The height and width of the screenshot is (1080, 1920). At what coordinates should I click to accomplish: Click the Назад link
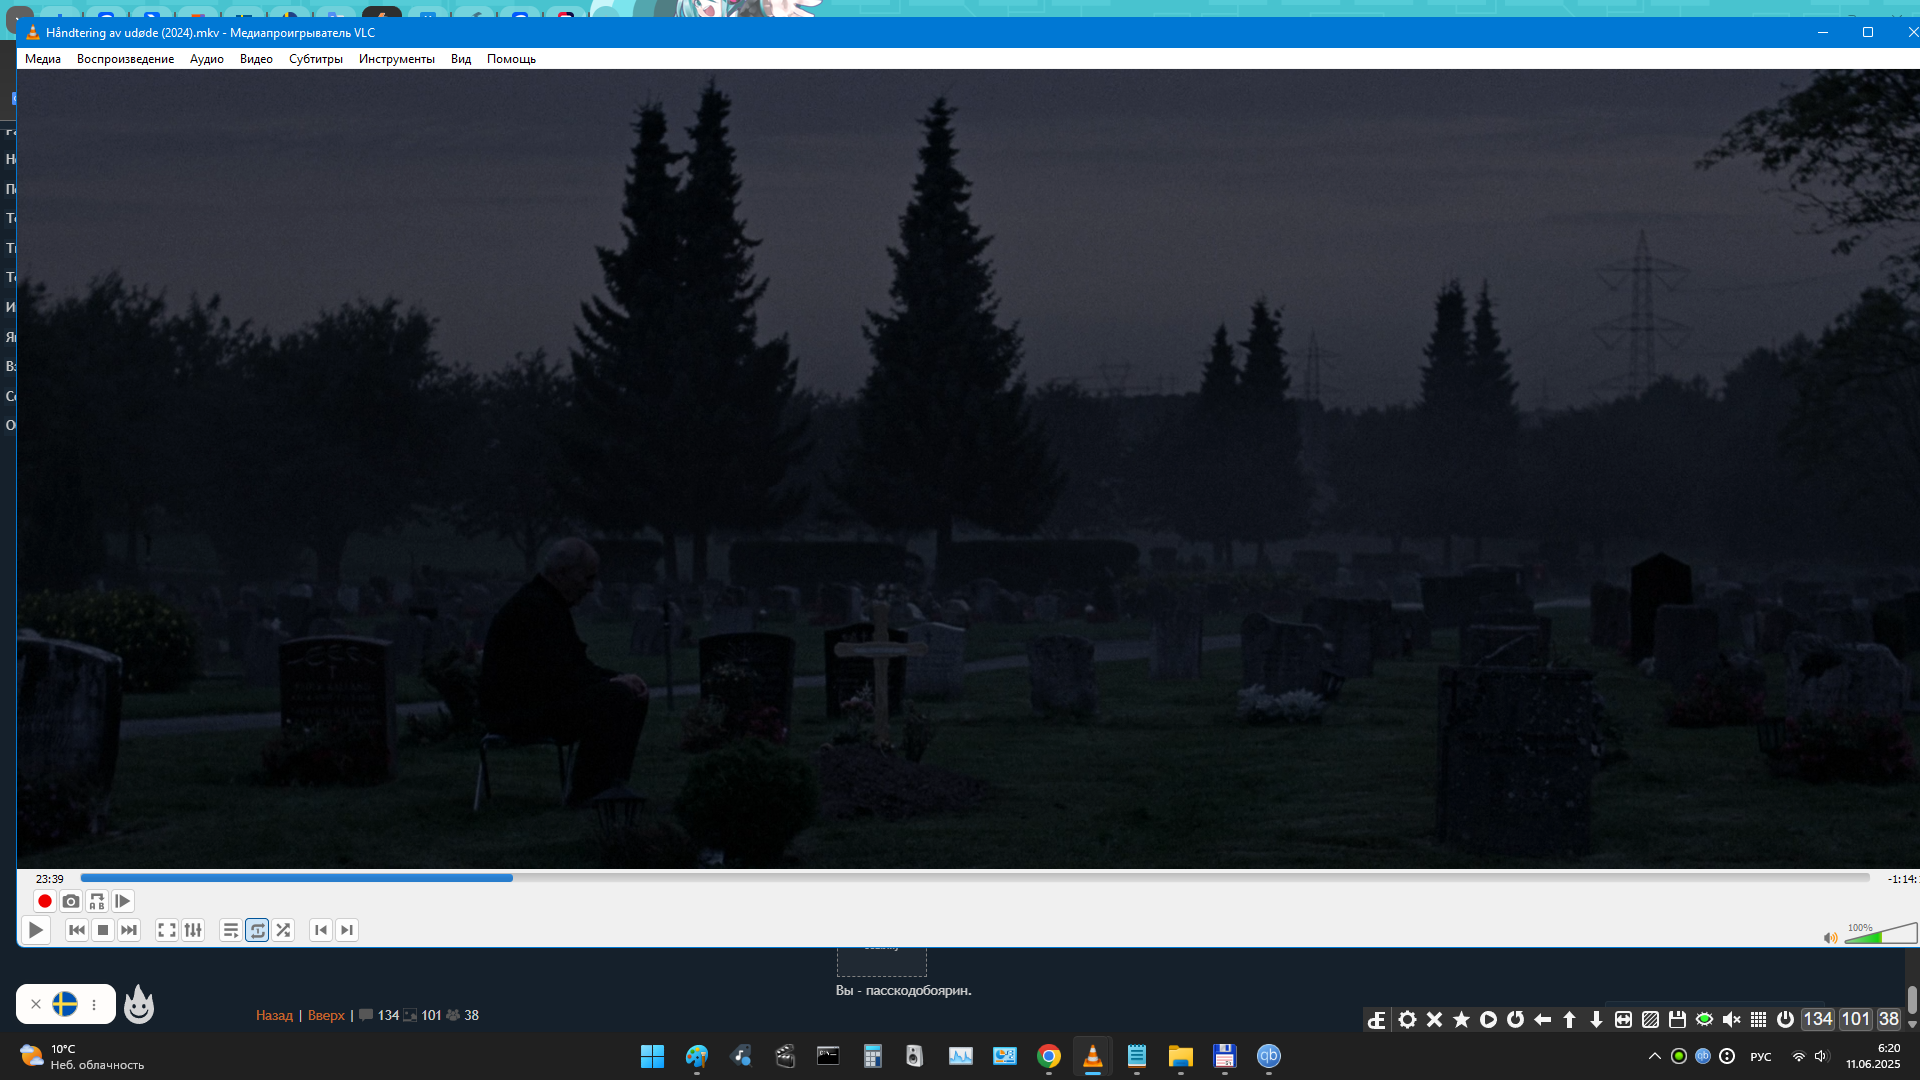click(274, 1015)
